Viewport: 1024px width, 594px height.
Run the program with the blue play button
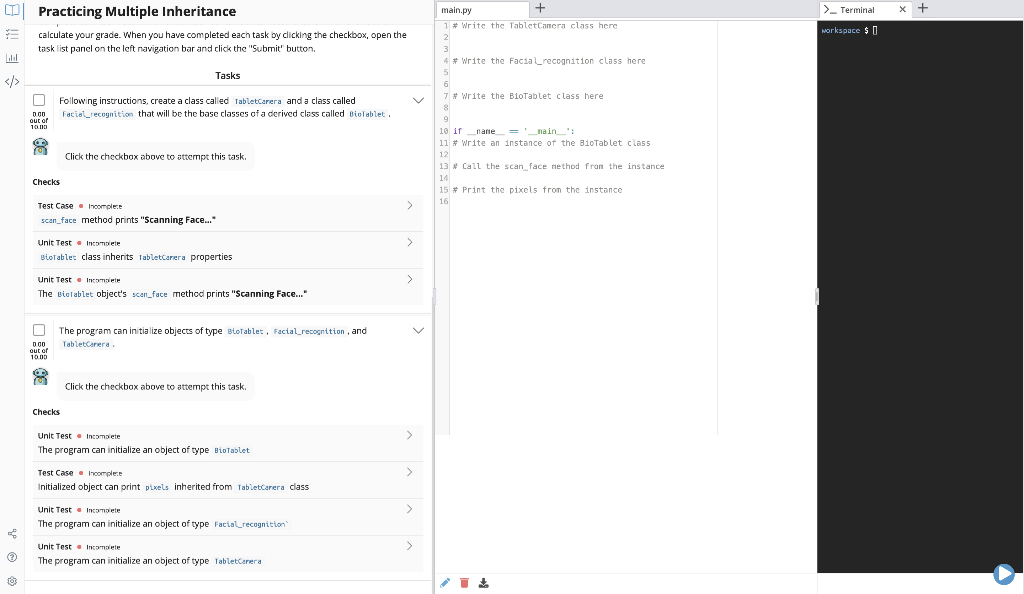coord(1004,574)
